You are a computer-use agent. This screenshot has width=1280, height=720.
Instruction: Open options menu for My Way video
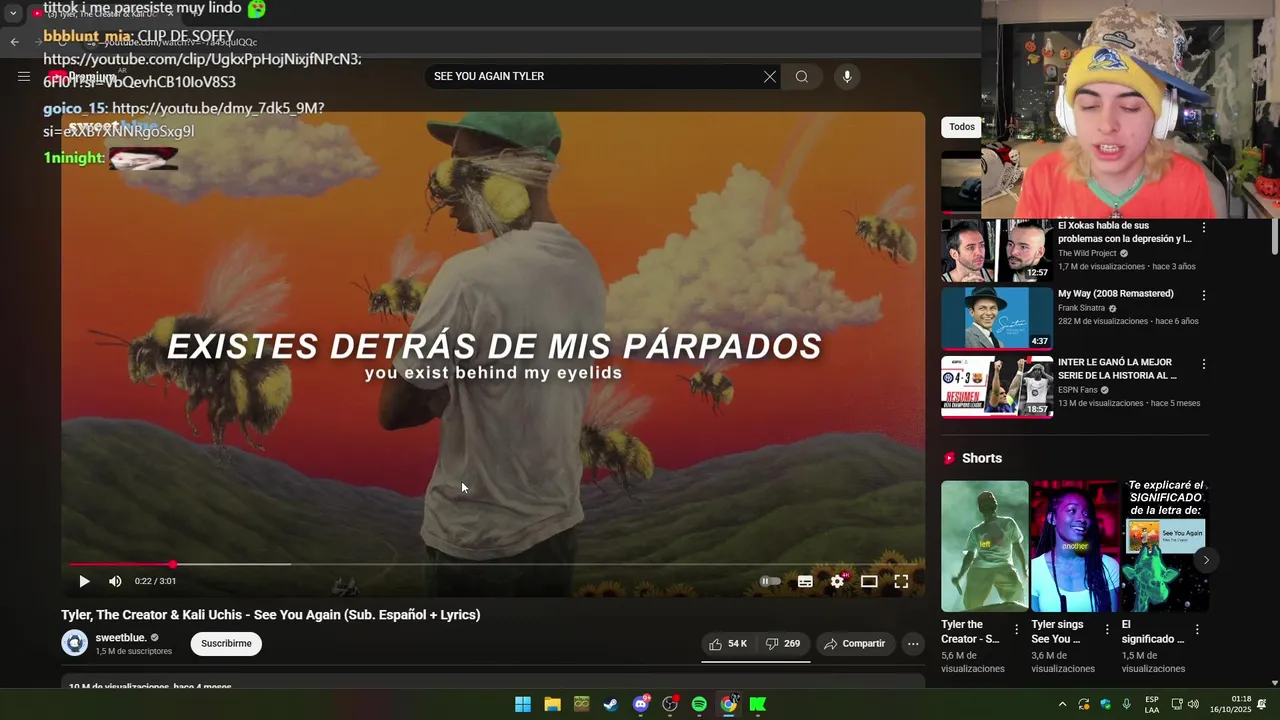point(1204,296)
